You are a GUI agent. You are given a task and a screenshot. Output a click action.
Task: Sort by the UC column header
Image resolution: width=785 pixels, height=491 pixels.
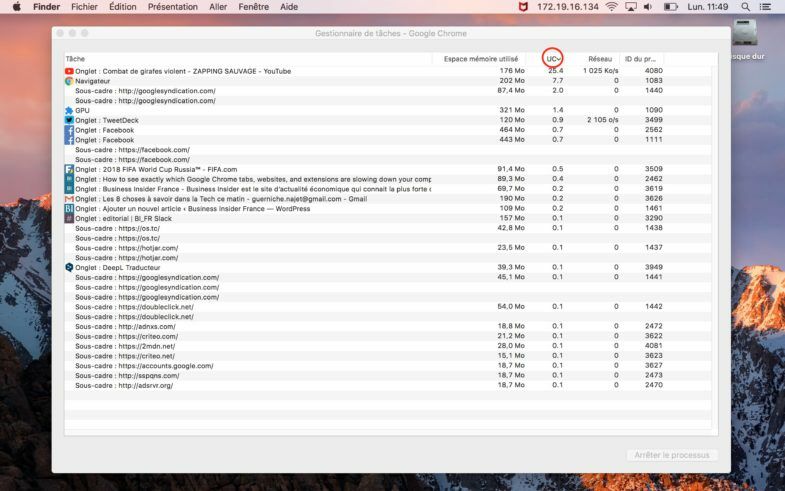[553, 59]
